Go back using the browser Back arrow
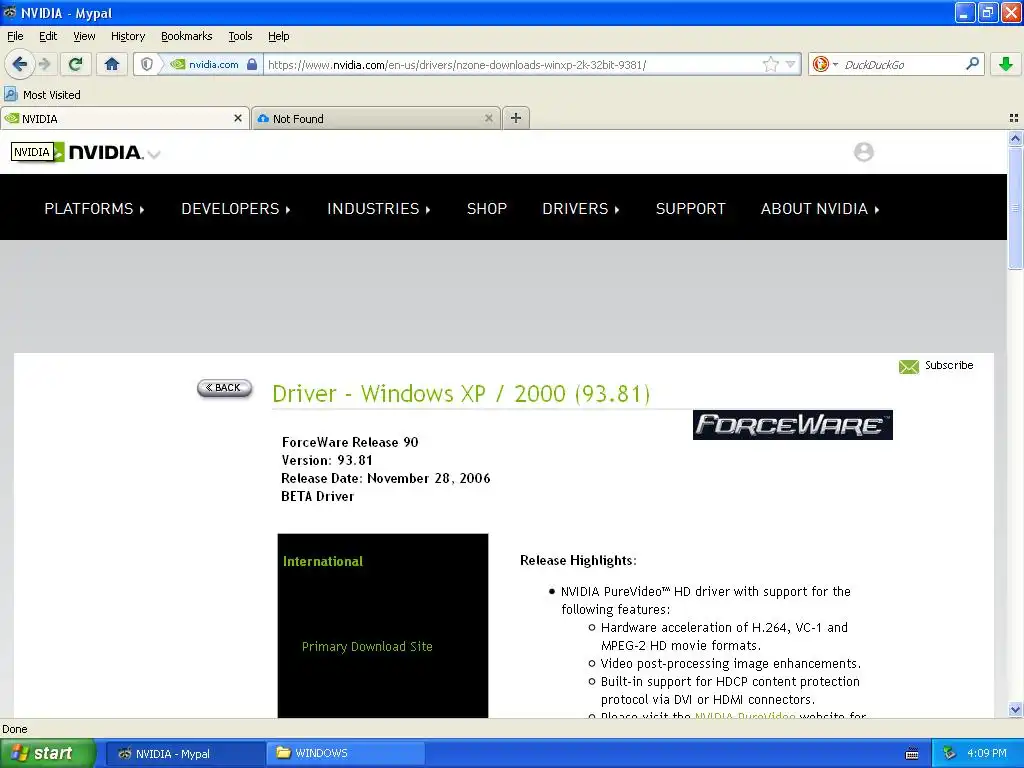1024x768 pixels. (20, 64)
